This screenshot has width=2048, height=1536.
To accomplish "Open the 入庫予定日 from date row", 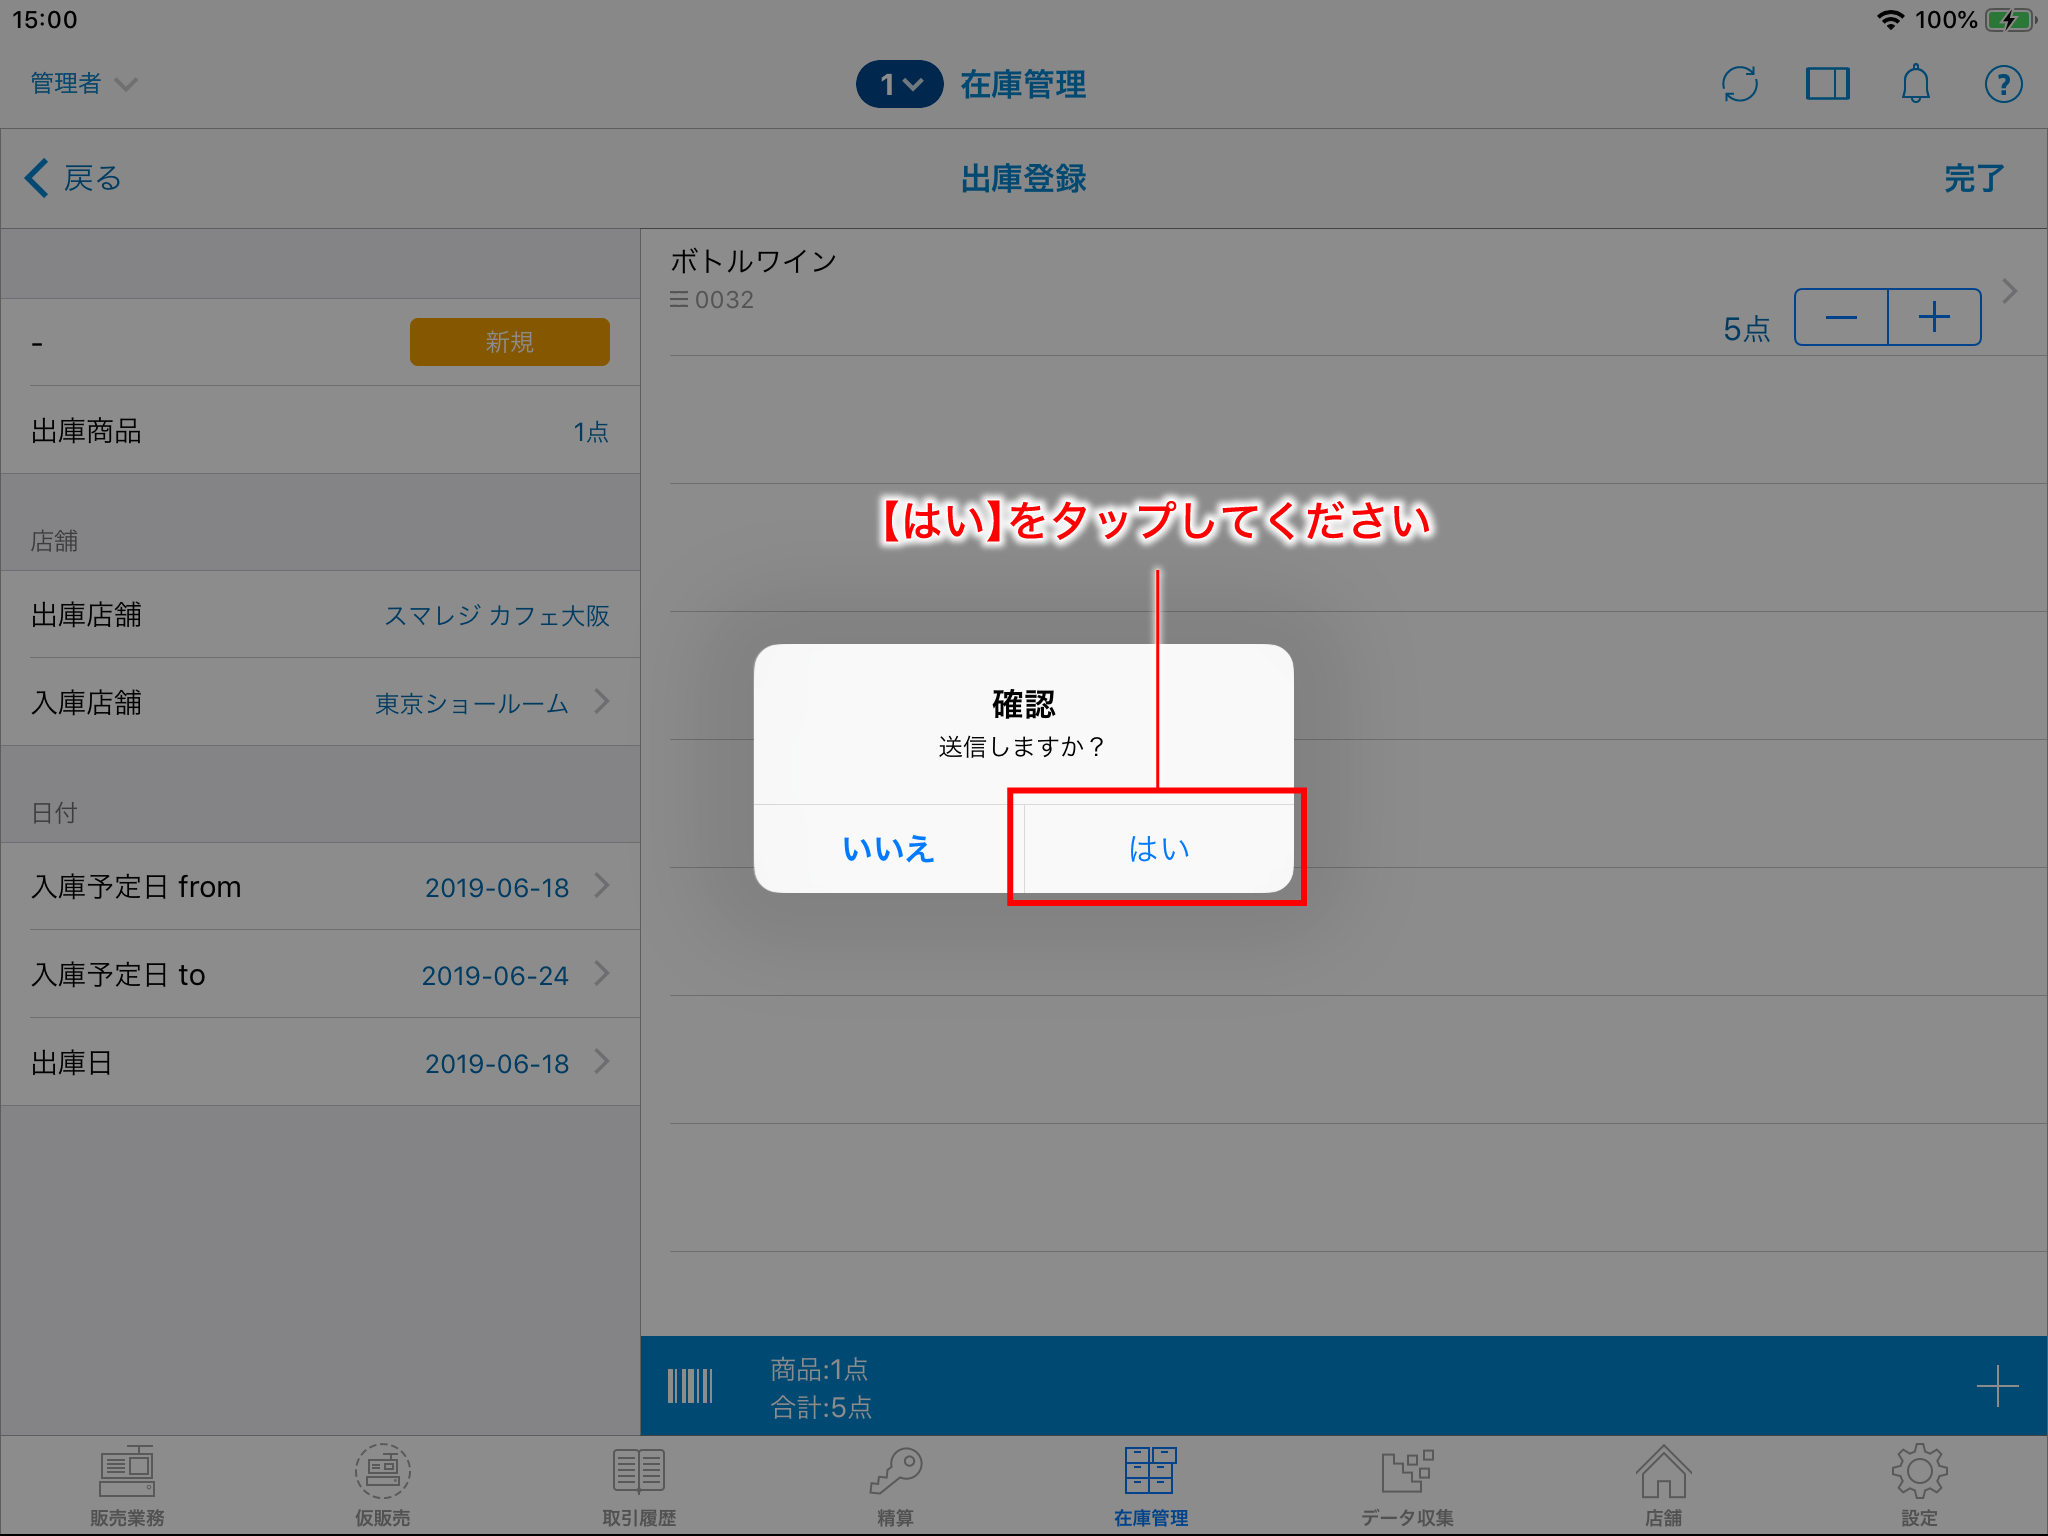I will tap(320, 887).
